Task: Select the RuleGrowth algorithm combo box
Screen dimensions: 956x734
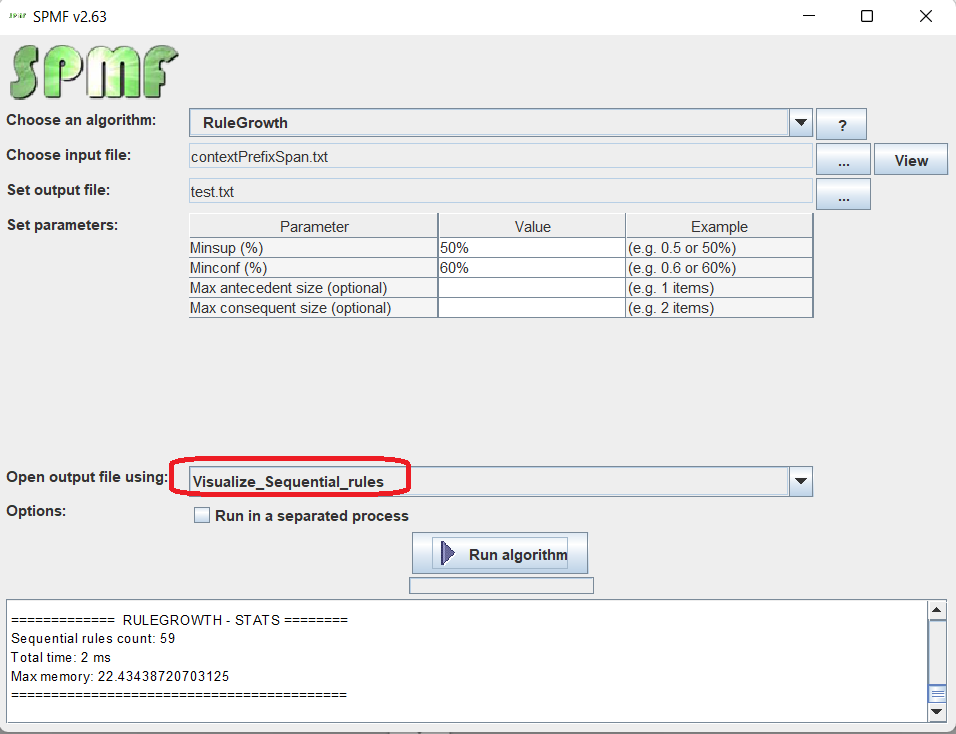Action: click(x=490, y=123)
